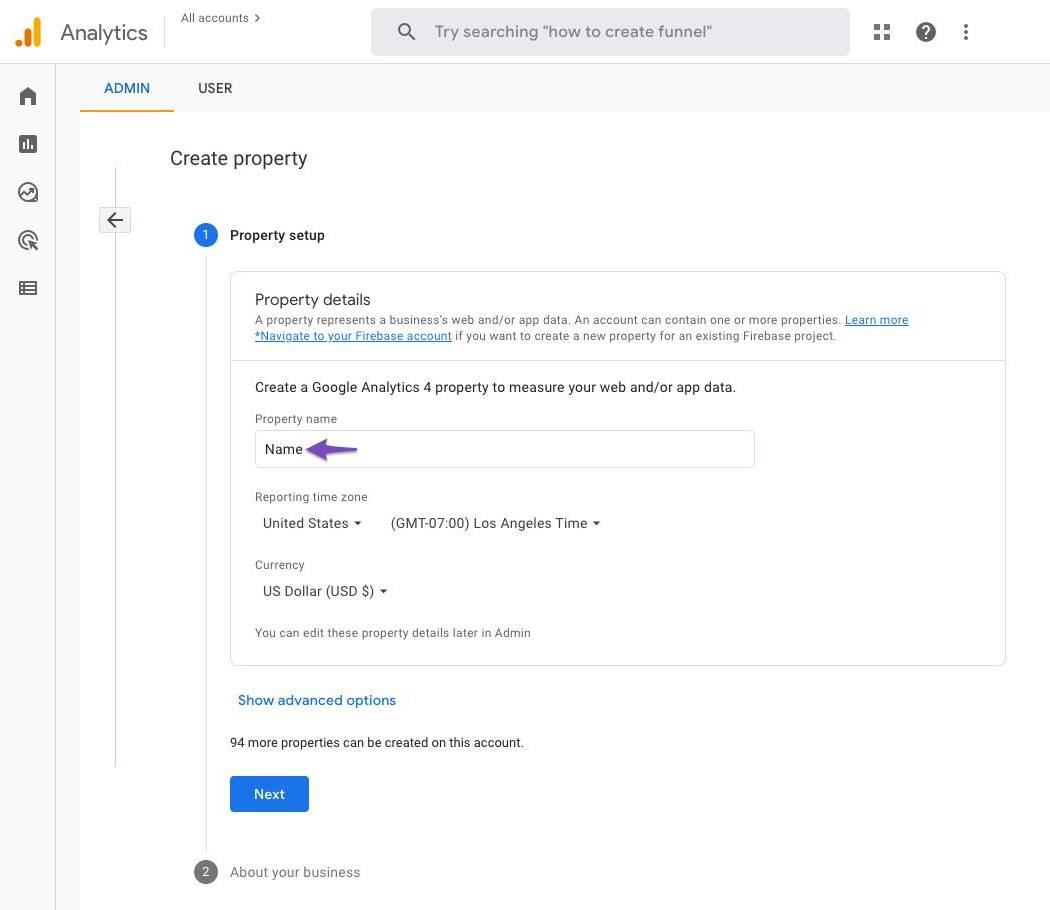Click the Help question mark icon
Viewport: 1050px width, 910px height.
coord(926,32)
